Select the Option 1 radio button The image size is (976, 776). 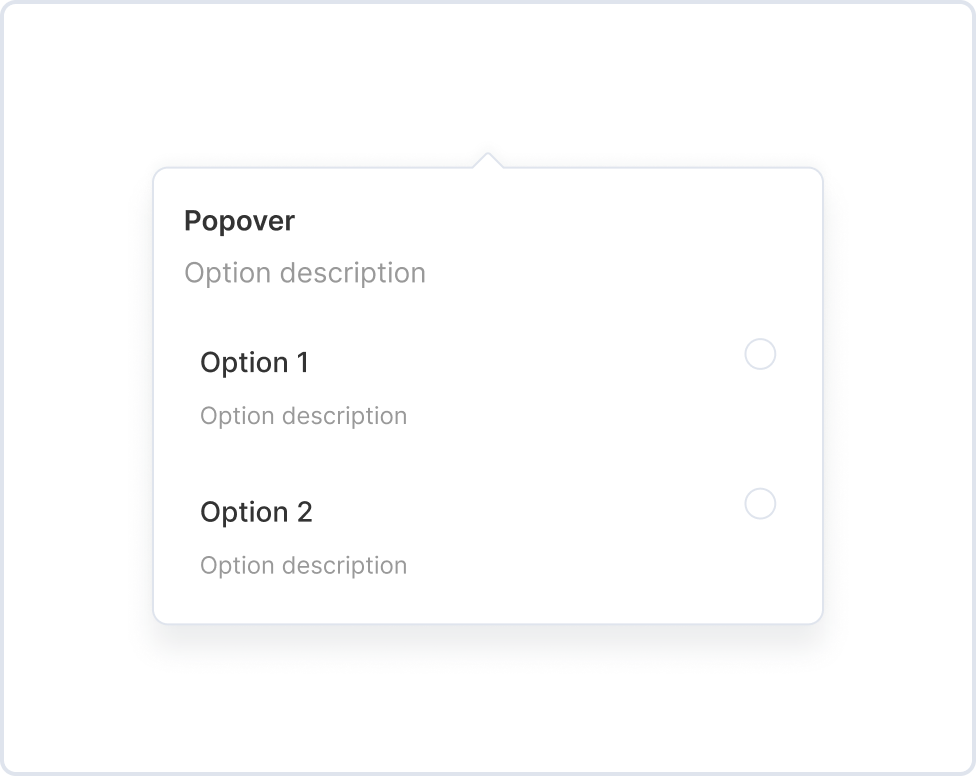point(760,354)
